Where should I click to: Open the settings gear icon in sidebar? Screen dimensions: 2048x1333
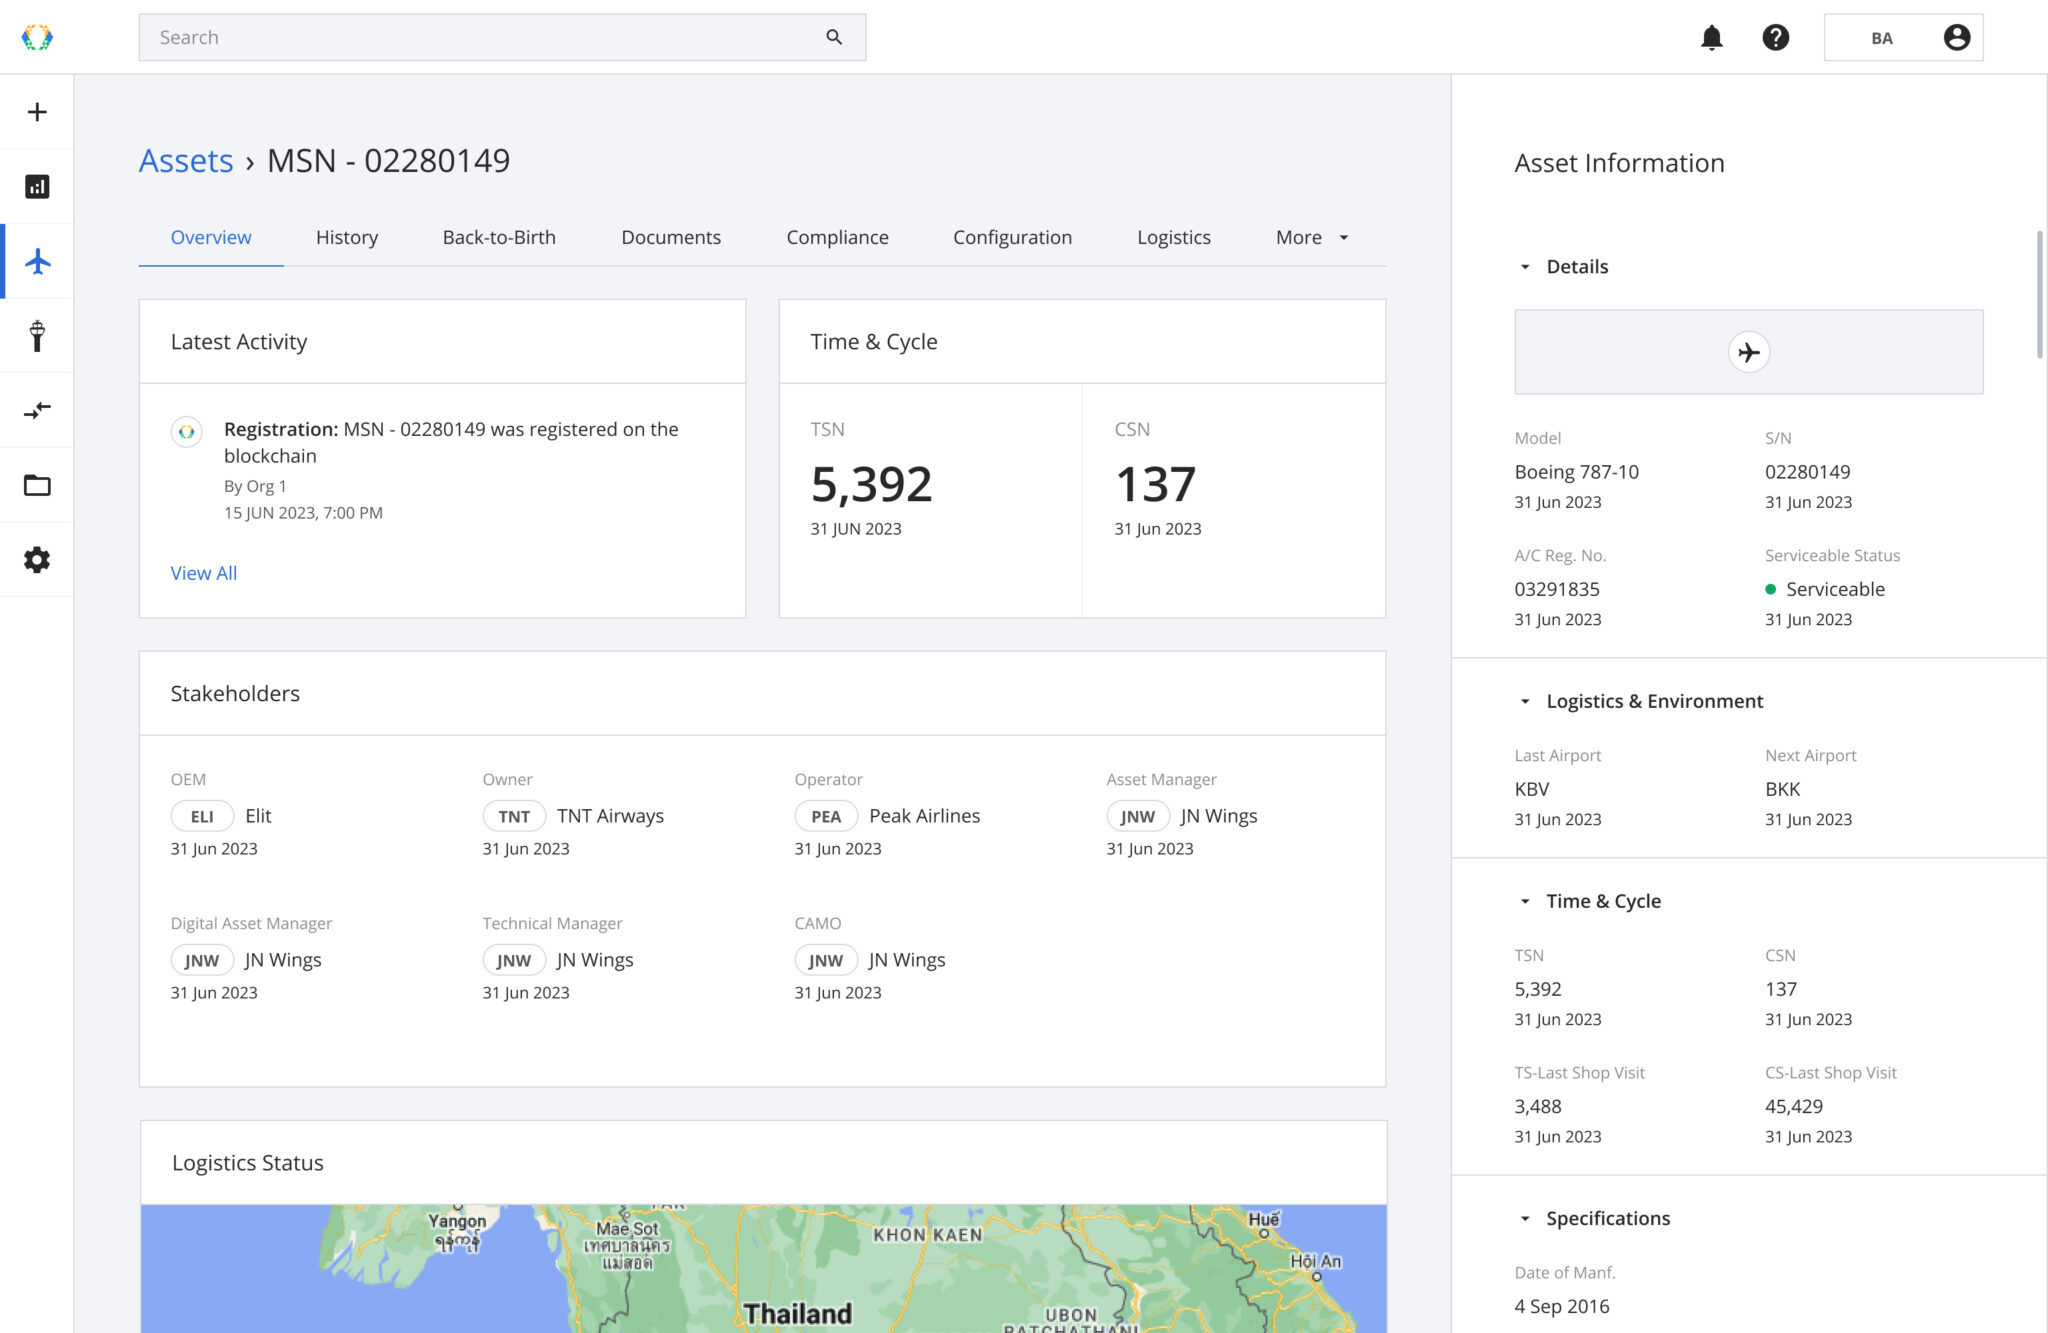coord(37,560)
